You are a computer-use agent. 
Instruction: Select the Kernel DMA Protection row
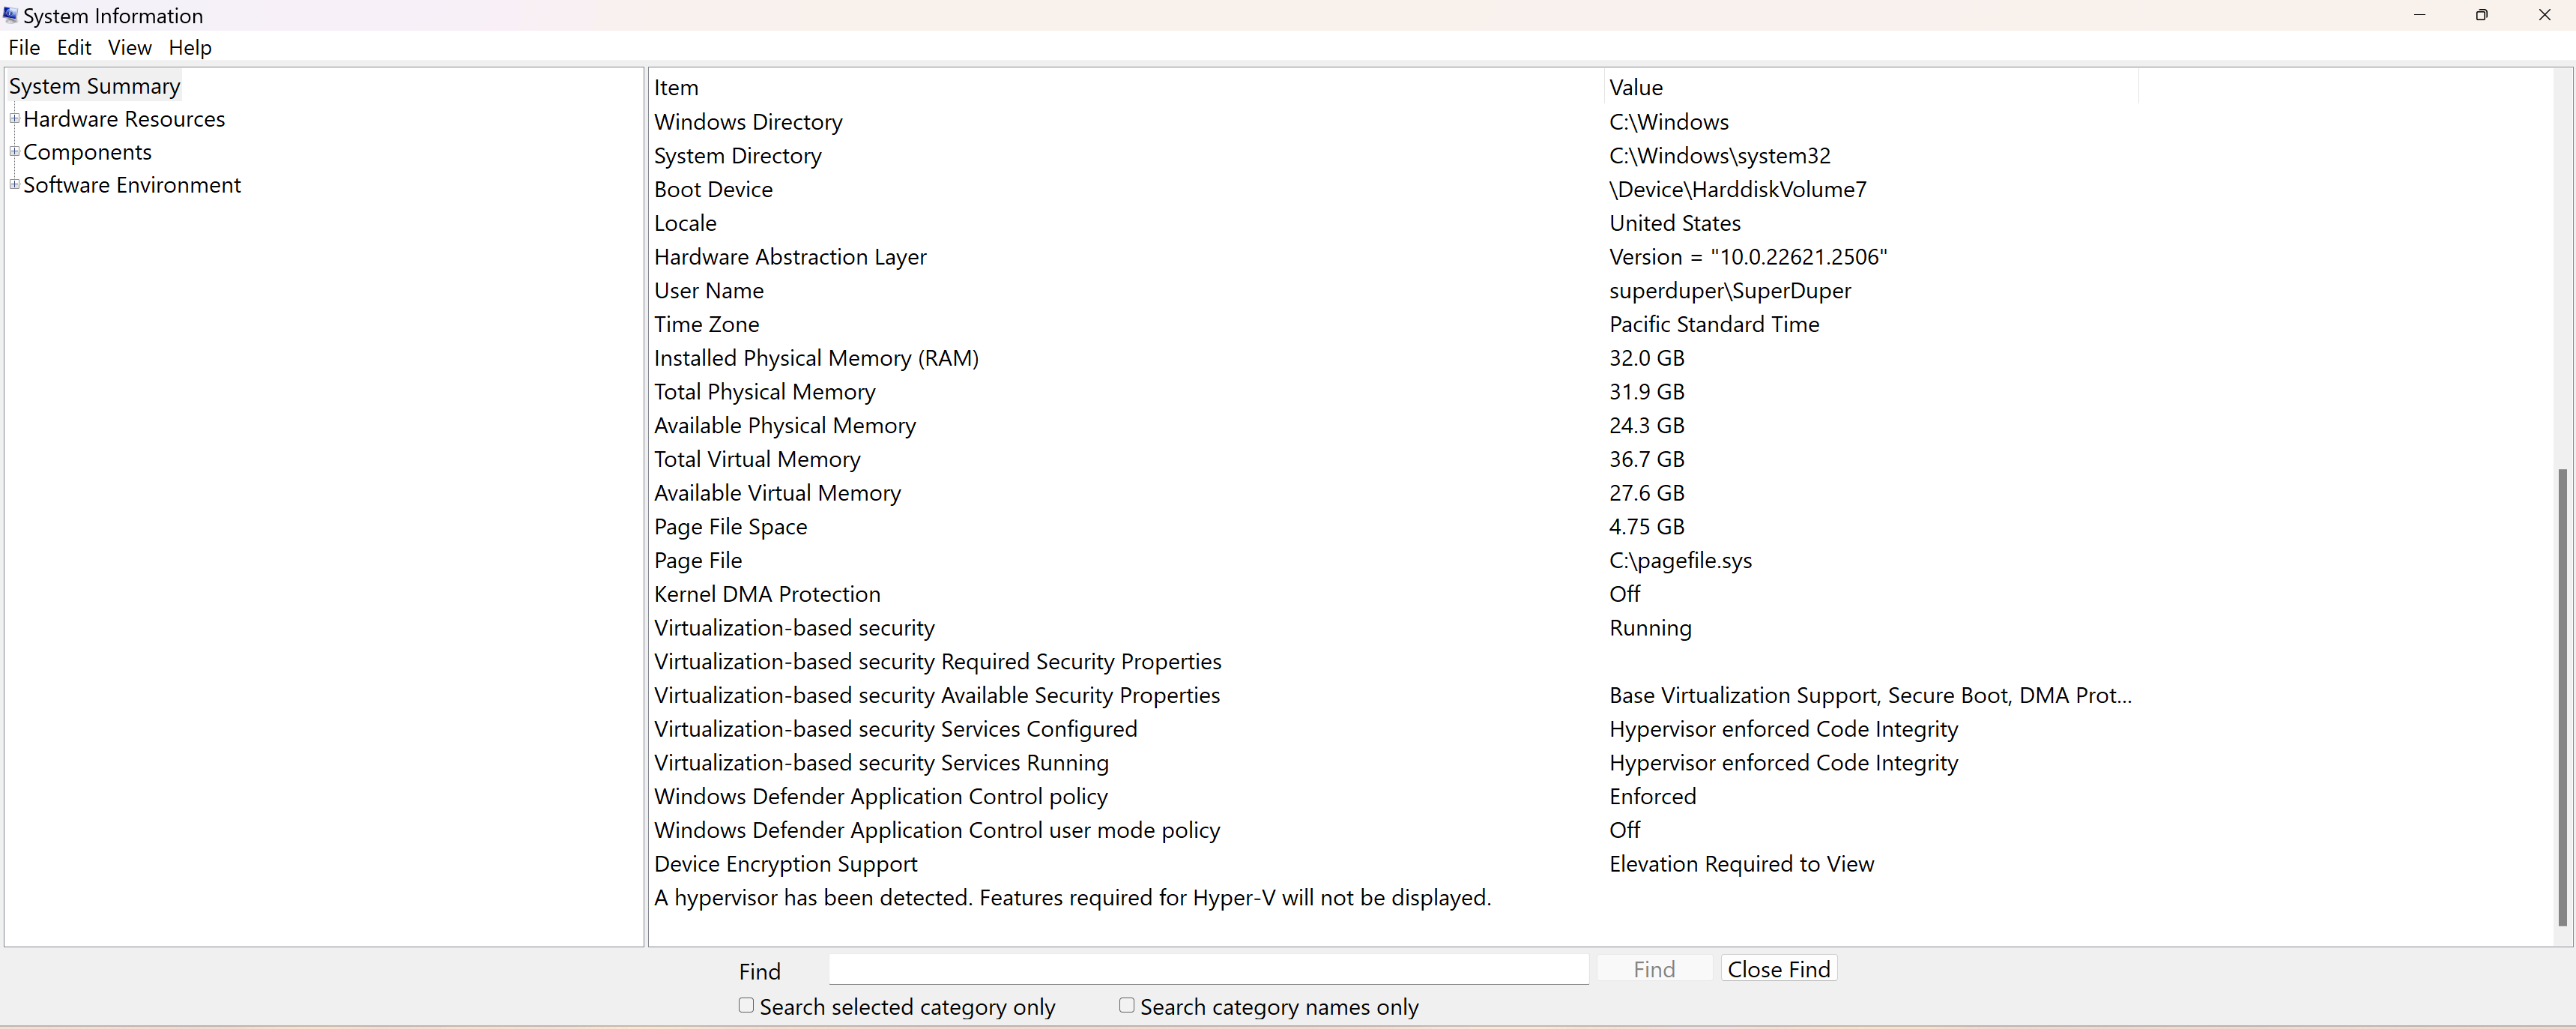767,594
